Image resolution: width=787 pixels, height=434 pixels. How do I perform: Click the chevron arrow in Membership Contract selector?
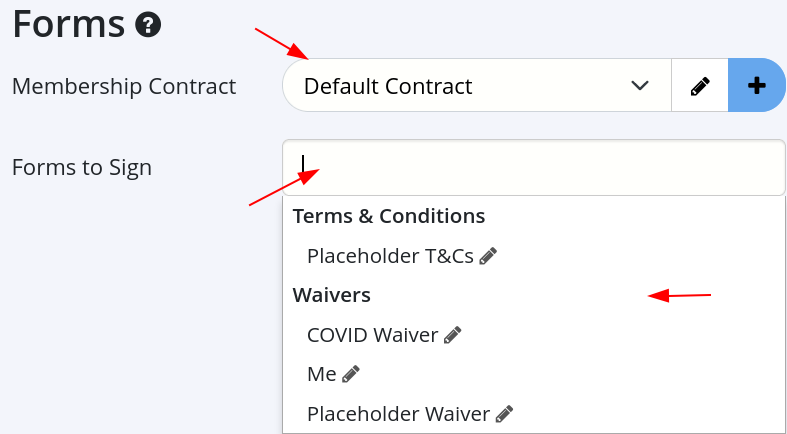click(640, 86)
